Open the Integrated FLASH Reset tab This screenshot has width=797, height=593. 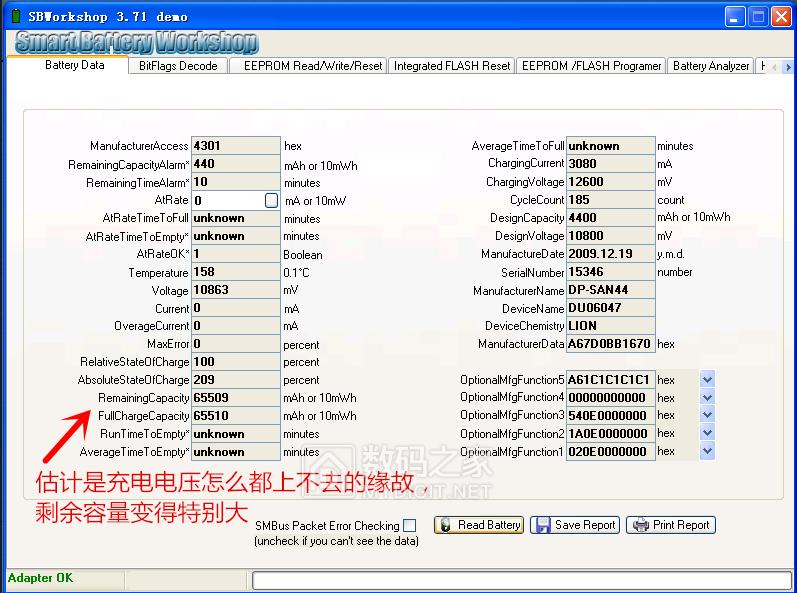click(x=451, y=66)
